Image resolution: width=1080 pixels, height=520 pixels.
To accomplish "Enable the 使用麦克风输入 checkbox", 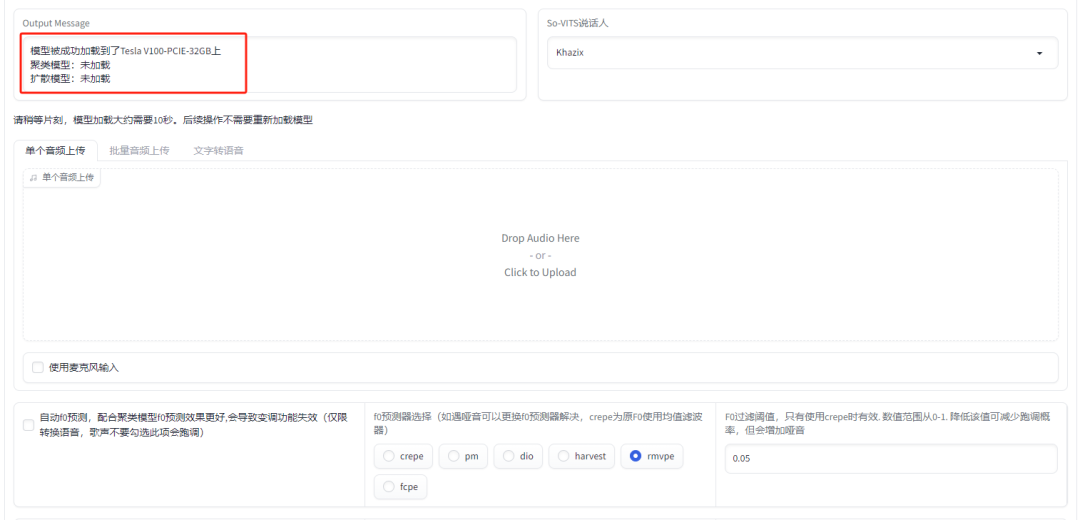I will pyautogui.click(x=38, y=368).
